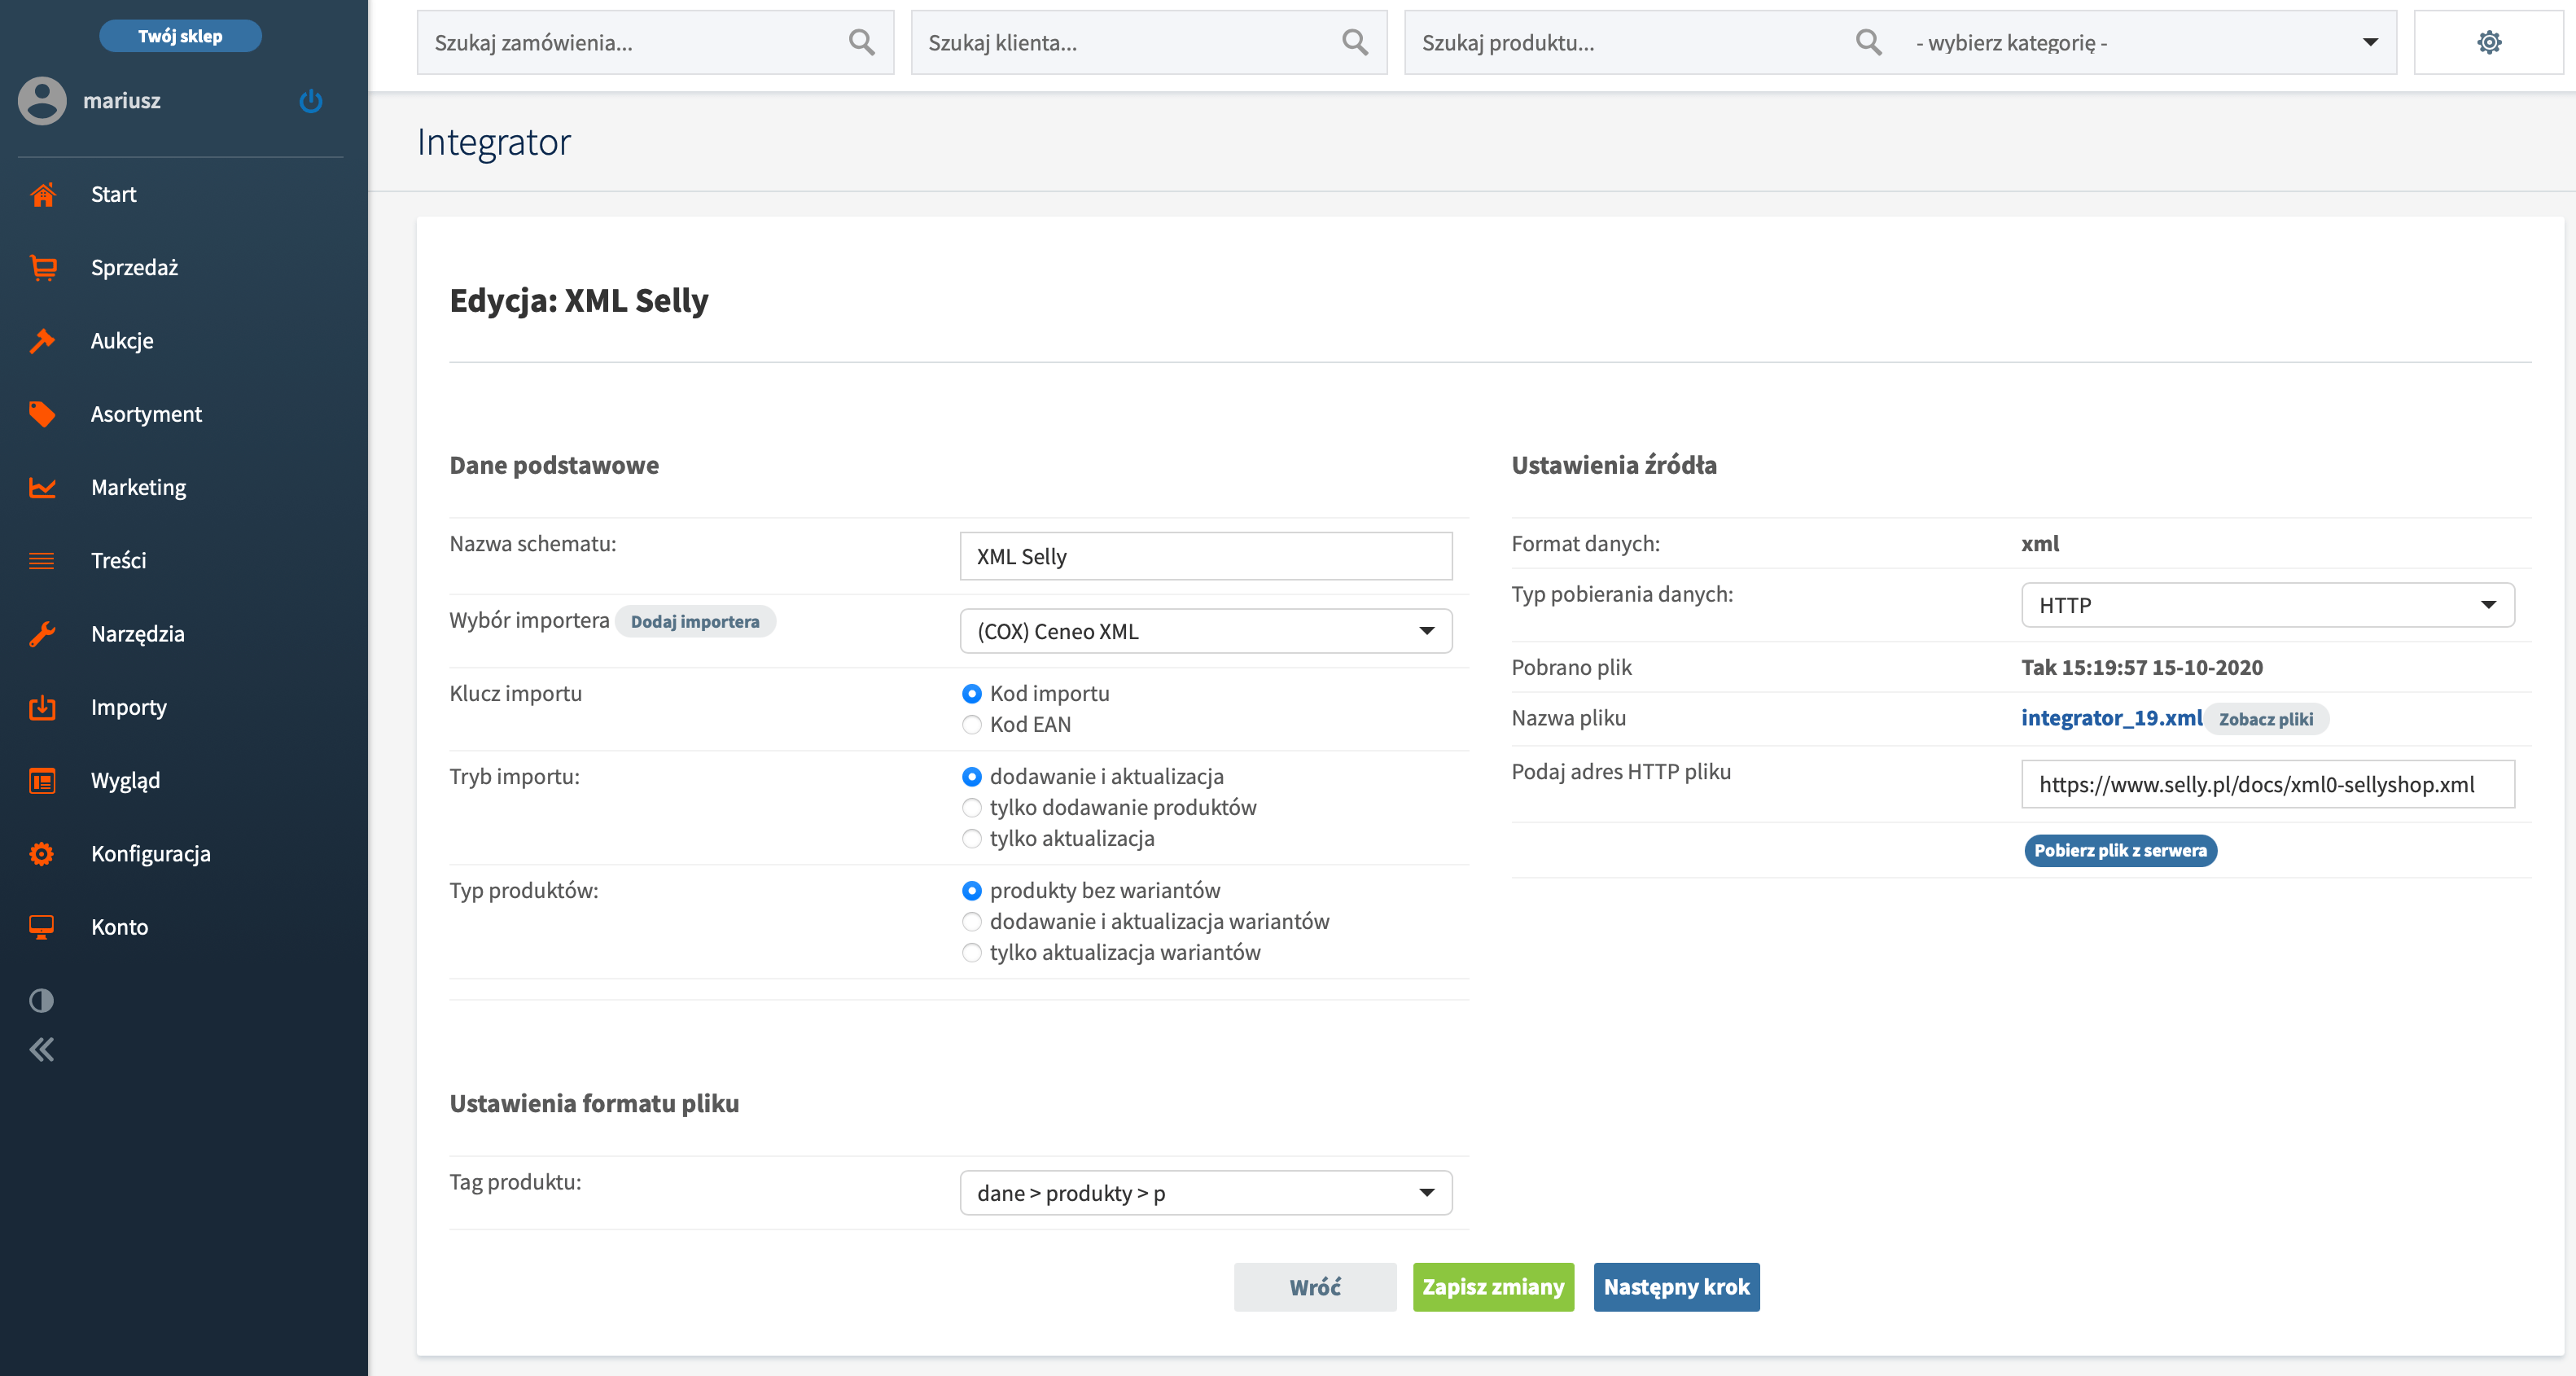Open the Asortyment menu item
This screenshot has width=2576, height=1376.
pos(146,414)
